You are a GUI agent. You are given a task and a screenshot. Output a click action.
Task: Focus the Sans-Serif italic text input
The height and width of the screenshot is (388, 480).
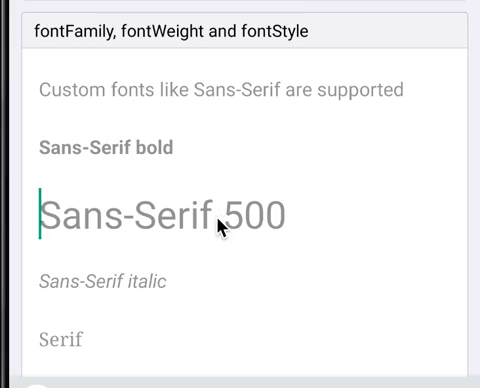click(x=244, y=281)
